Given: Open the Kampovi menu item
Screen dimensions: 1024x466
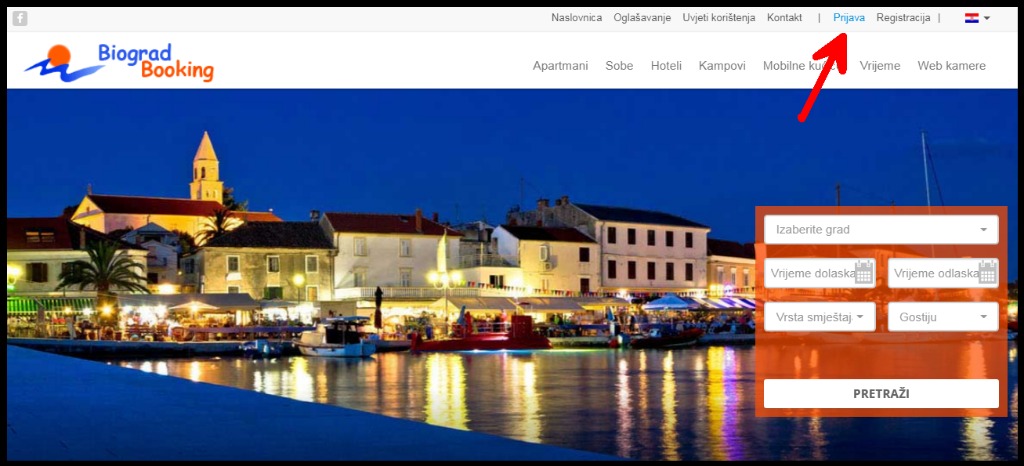Looking at the screenshot, I should tap(722, 66).
